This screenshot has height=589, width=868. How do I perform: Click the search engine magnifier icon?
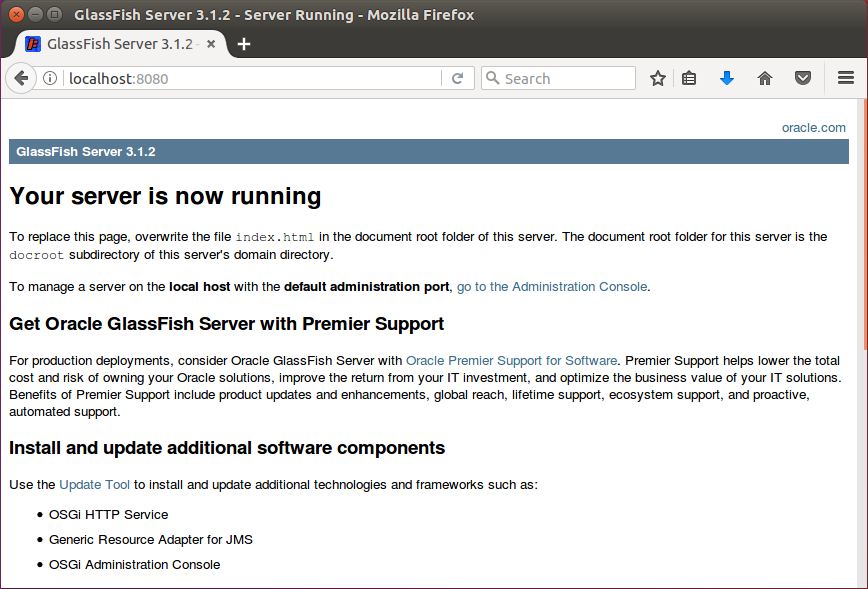(492, 78)
